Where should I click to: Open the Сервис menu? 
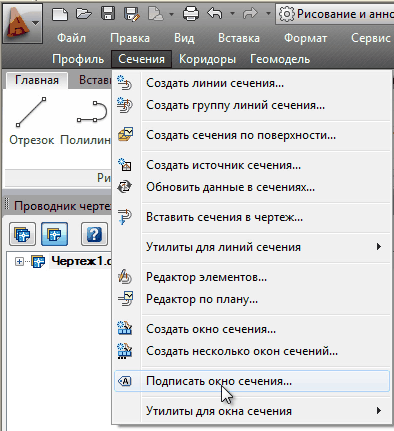click(x=371, y=38)
